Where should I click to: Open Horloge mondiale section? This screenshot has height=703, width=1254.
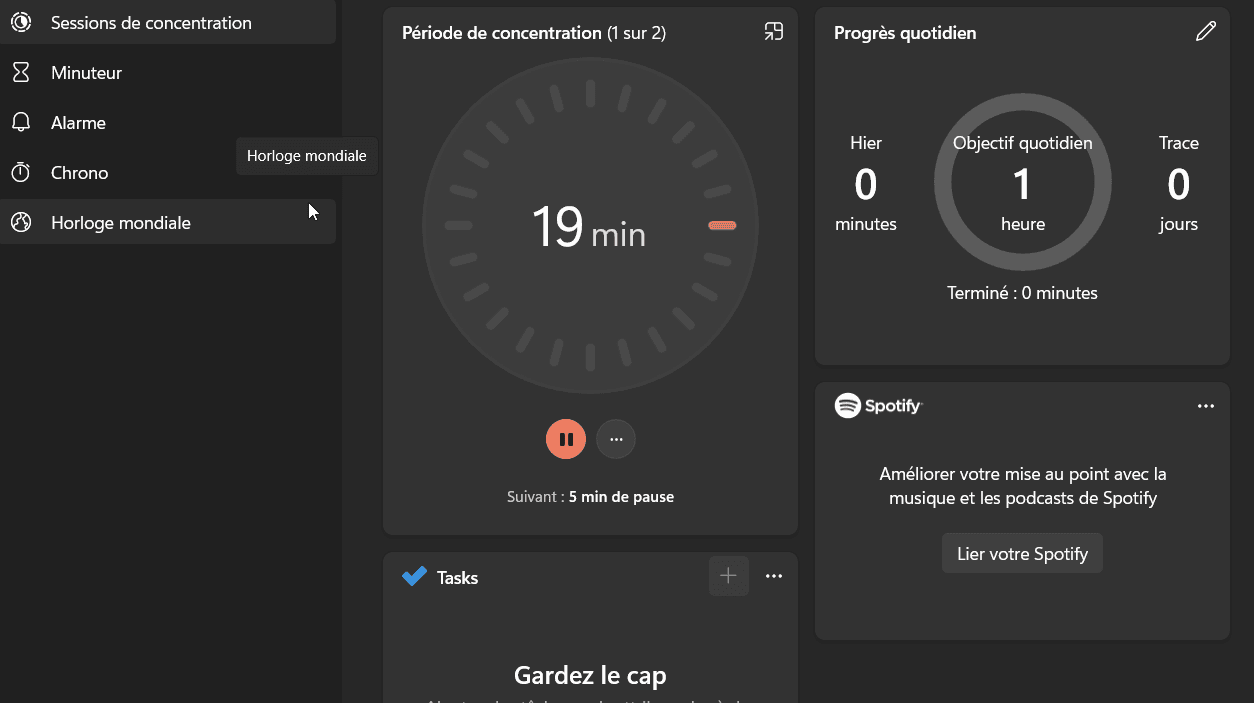pos(168,222)
